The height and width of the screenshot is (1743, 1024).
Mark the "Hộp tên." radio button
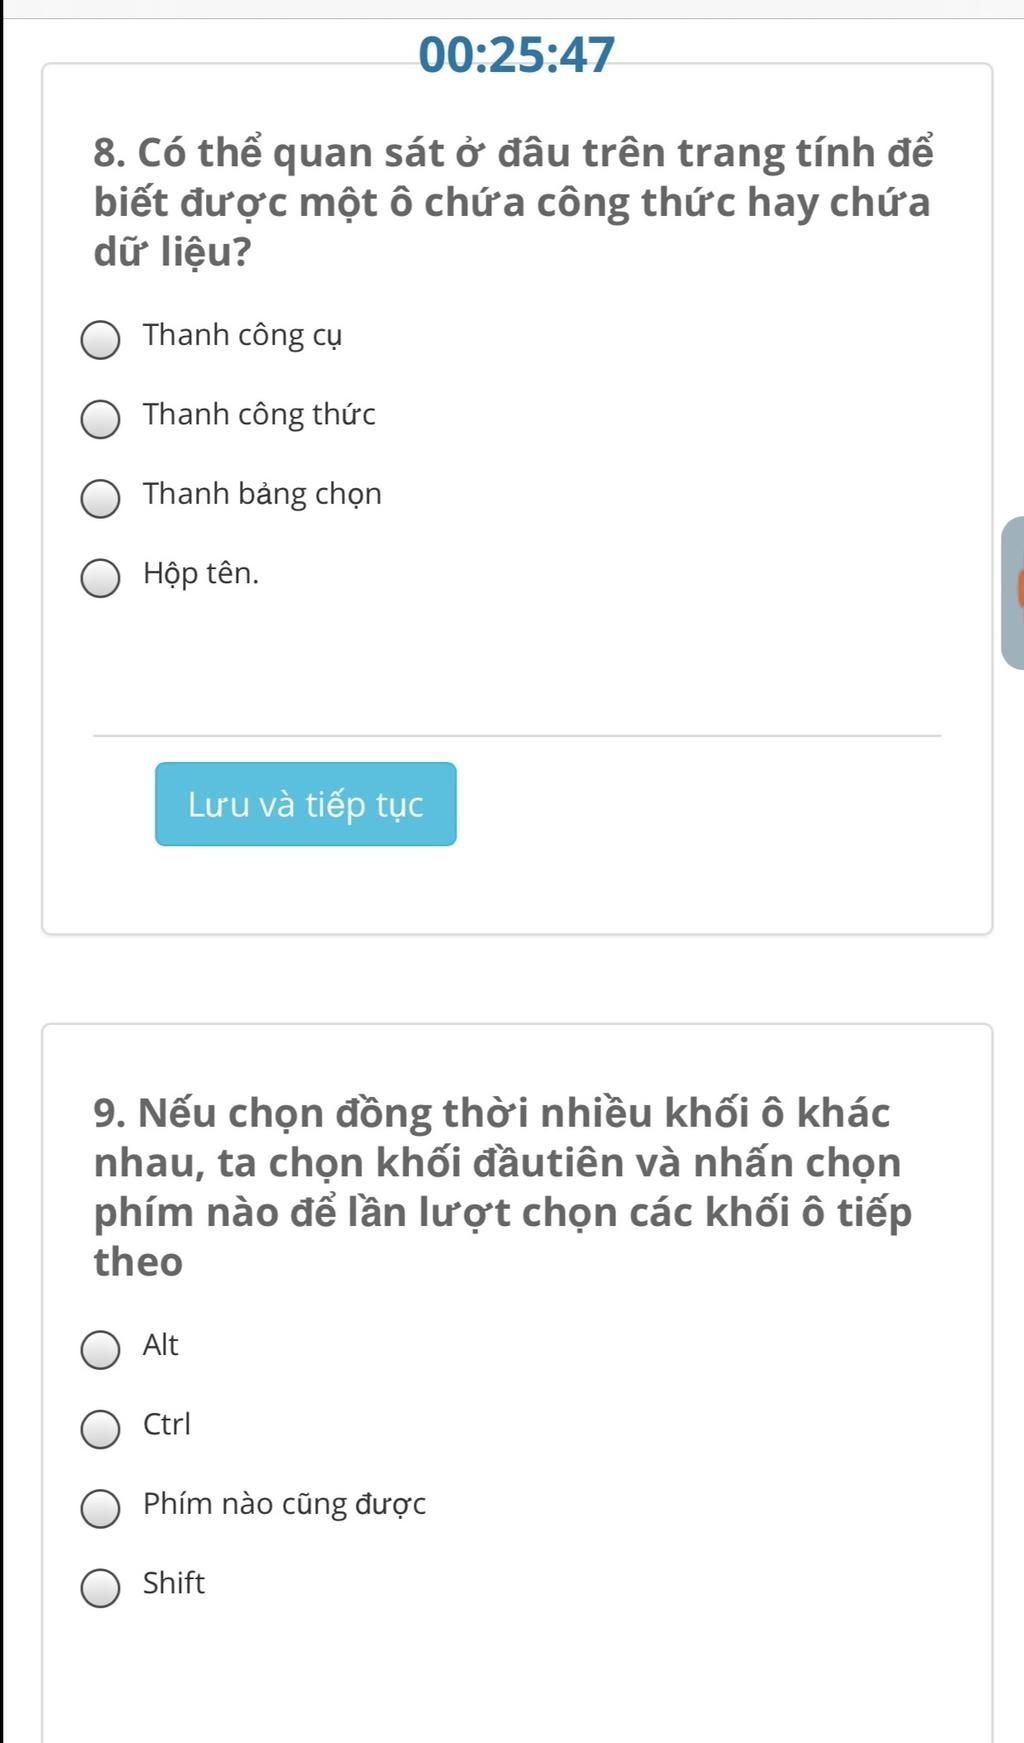pos(100,578)
